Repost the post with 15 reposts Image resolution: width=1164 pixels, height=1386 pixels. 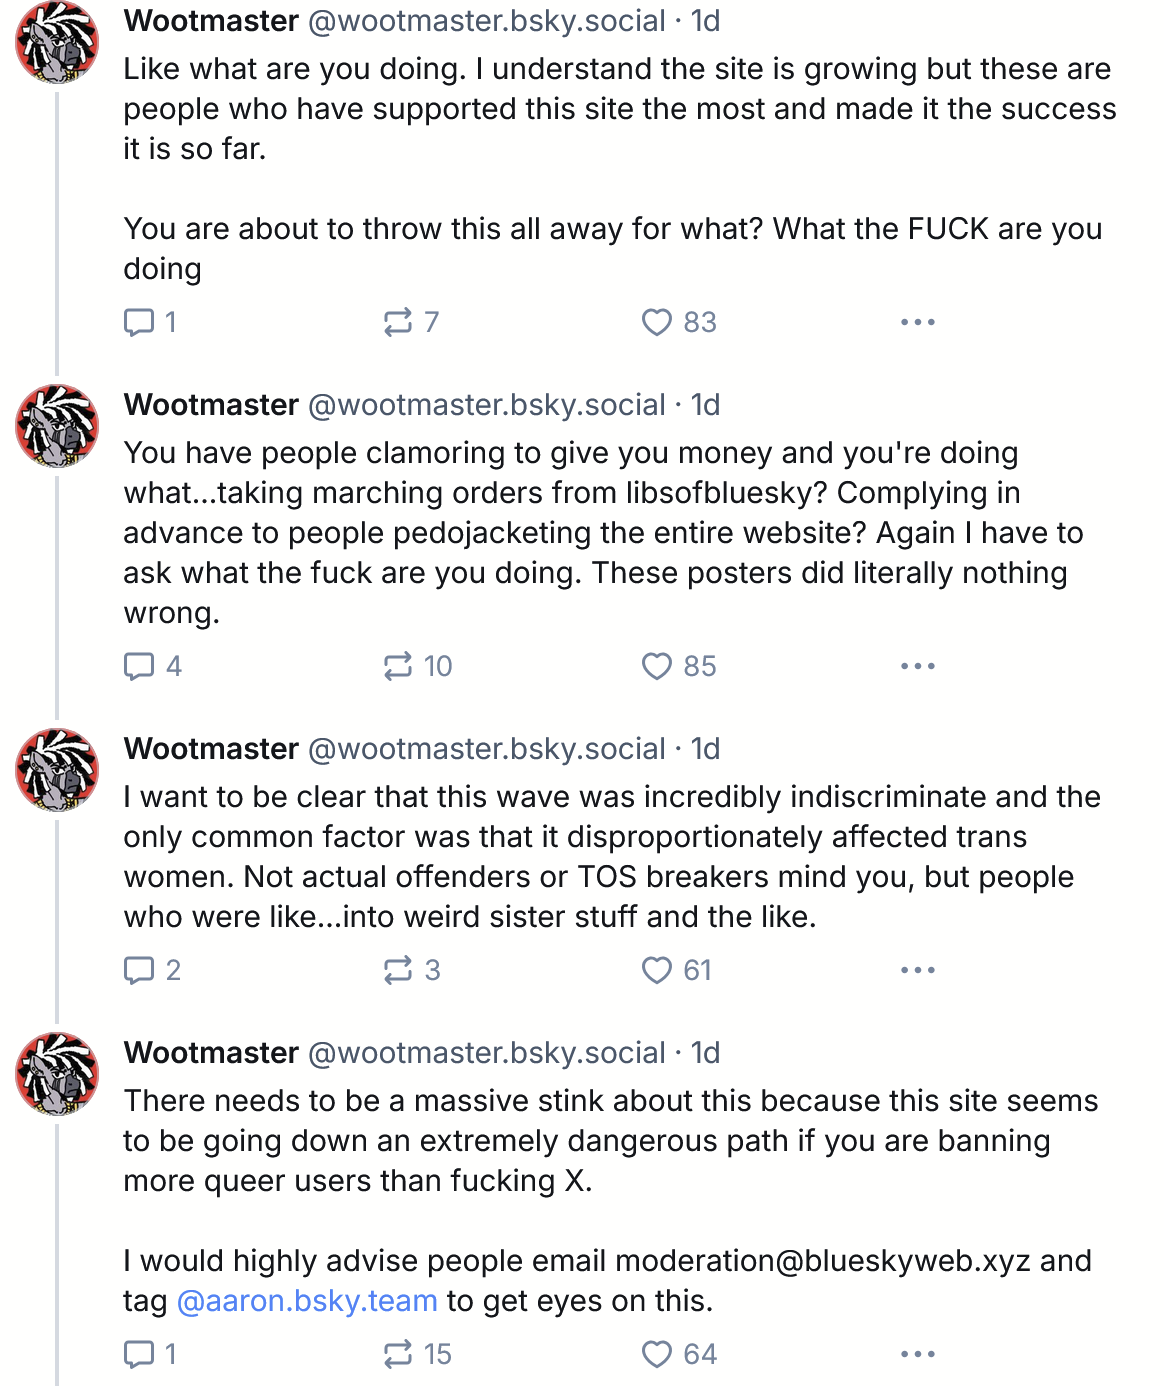pyautogui.click(x=397, y=1354)
